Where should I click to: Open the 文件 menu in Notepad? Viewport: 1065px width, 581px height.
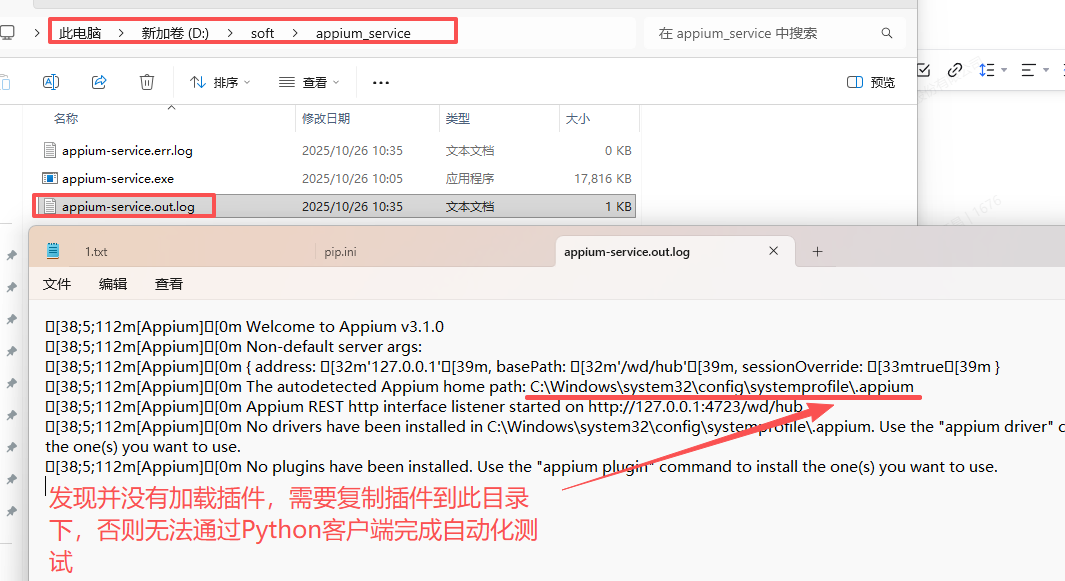pyautogui.click(x=57, y=284)
